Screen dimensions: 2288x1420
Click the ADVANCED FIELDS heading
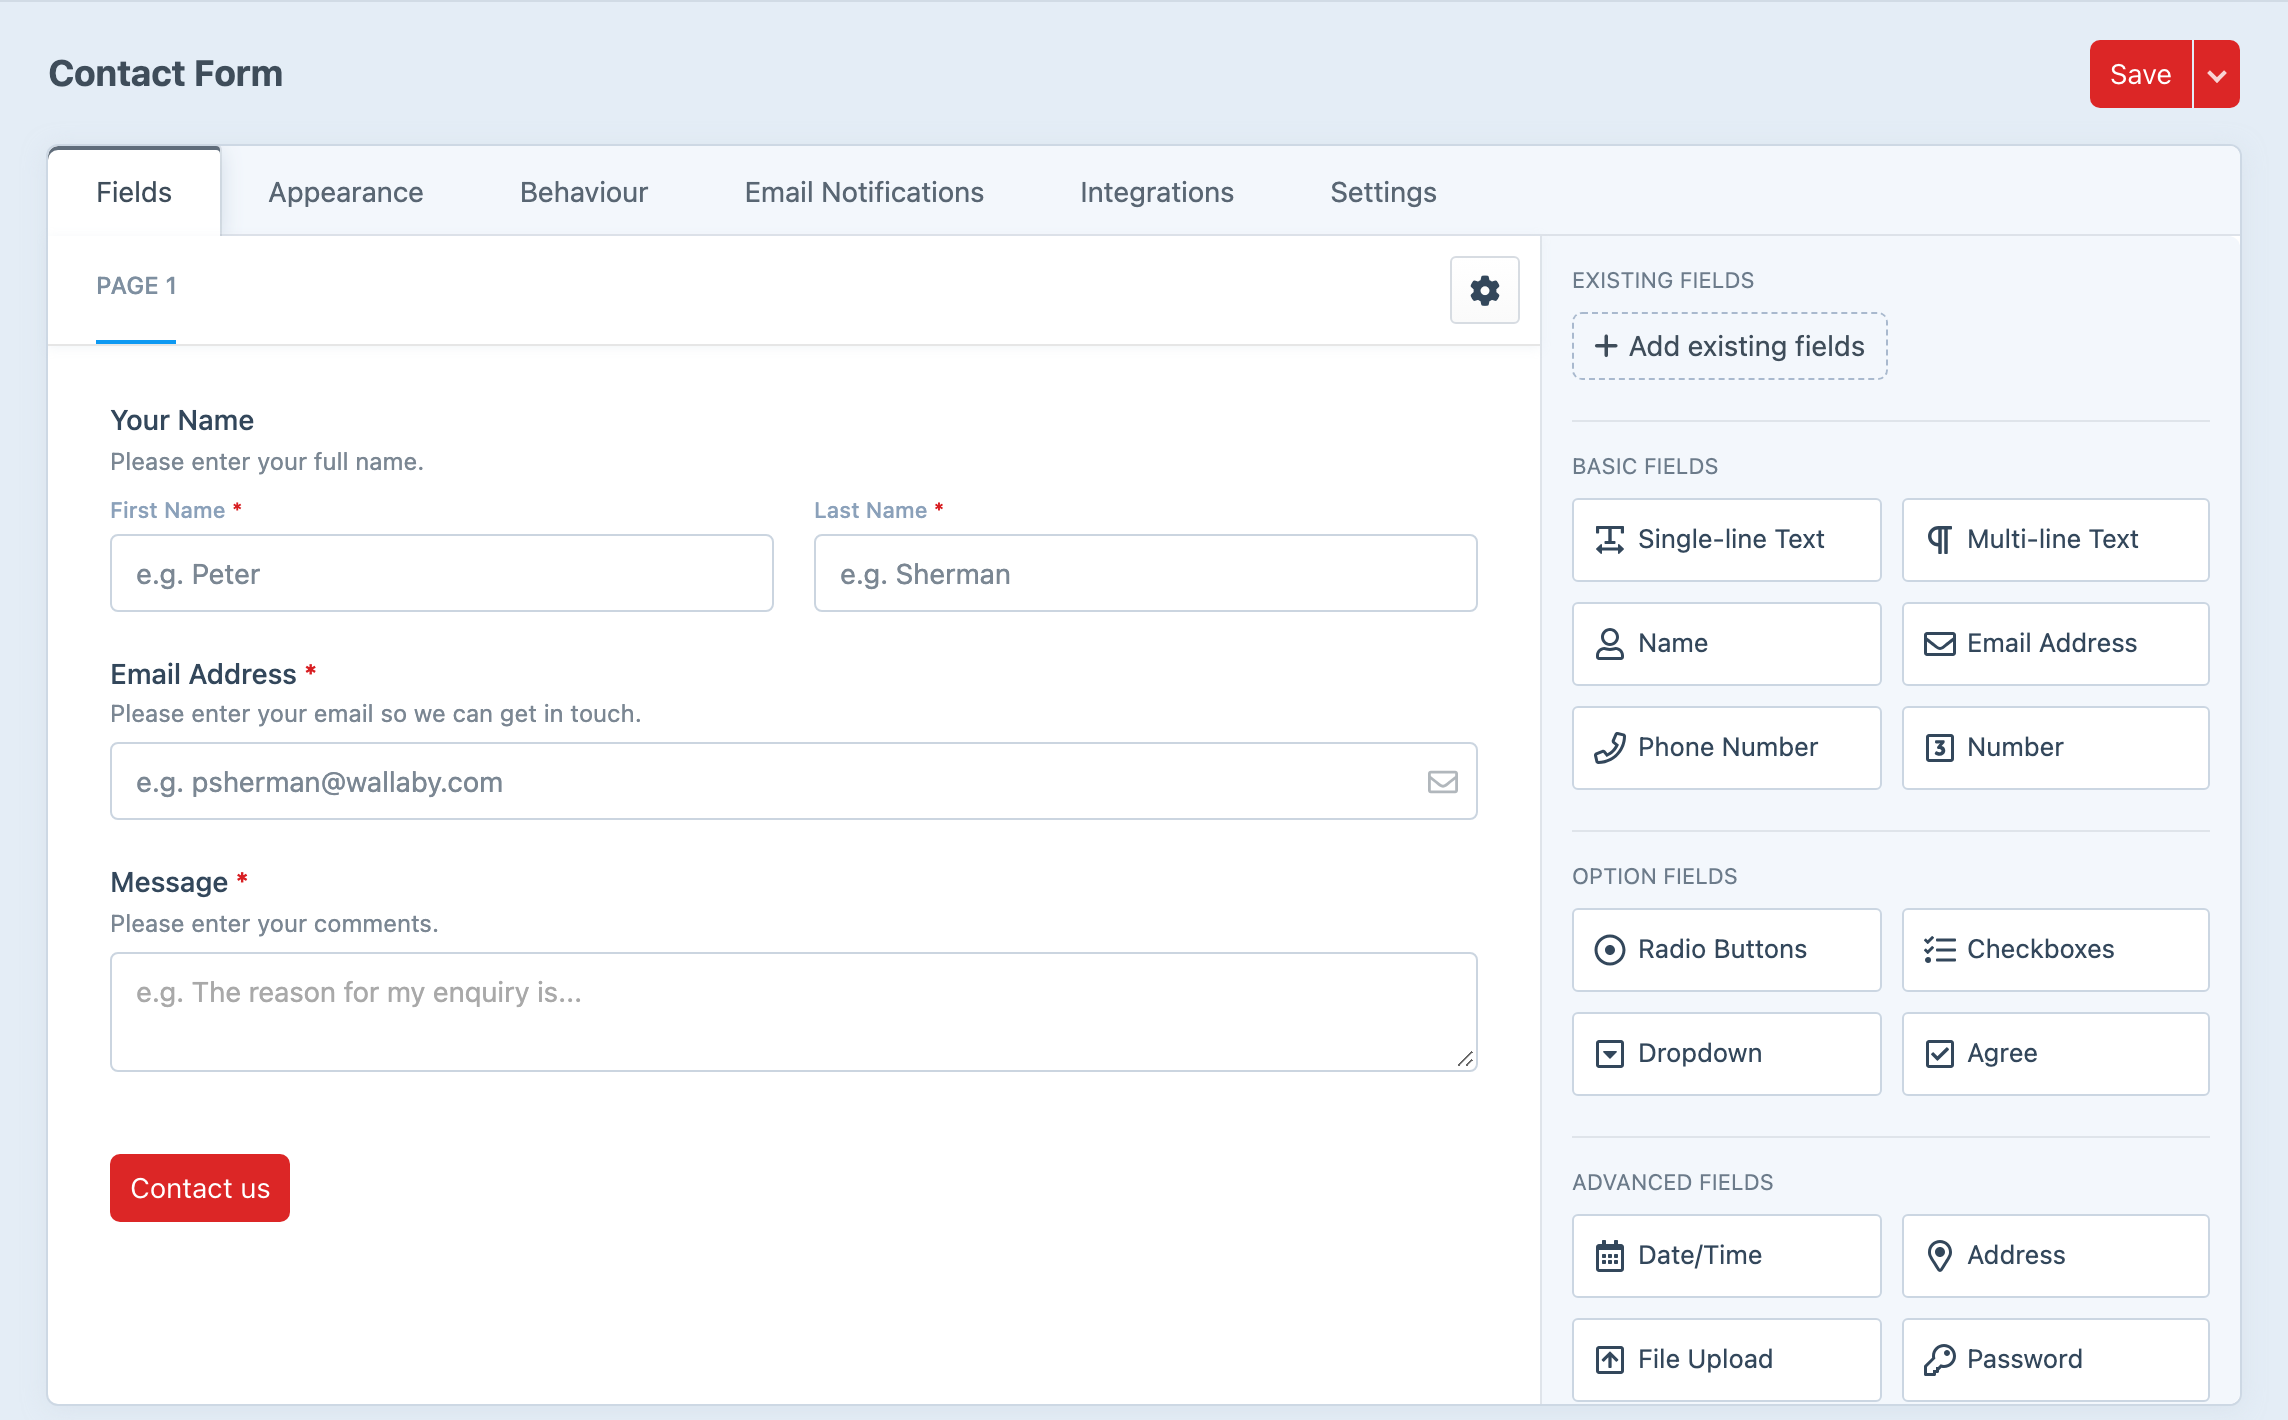click(1673, 1182)
